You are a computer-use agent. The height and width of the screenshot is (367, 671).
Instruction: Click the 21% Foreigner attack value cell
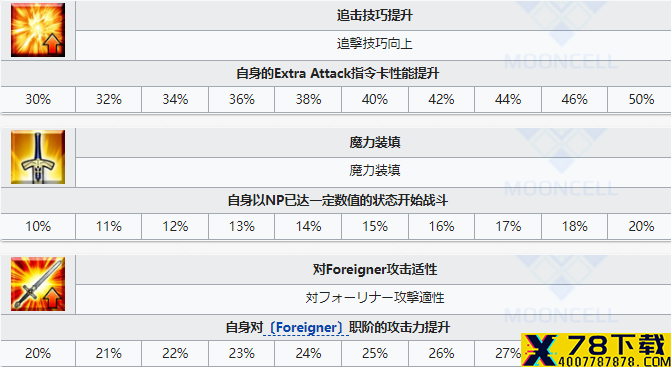(109, 354)
